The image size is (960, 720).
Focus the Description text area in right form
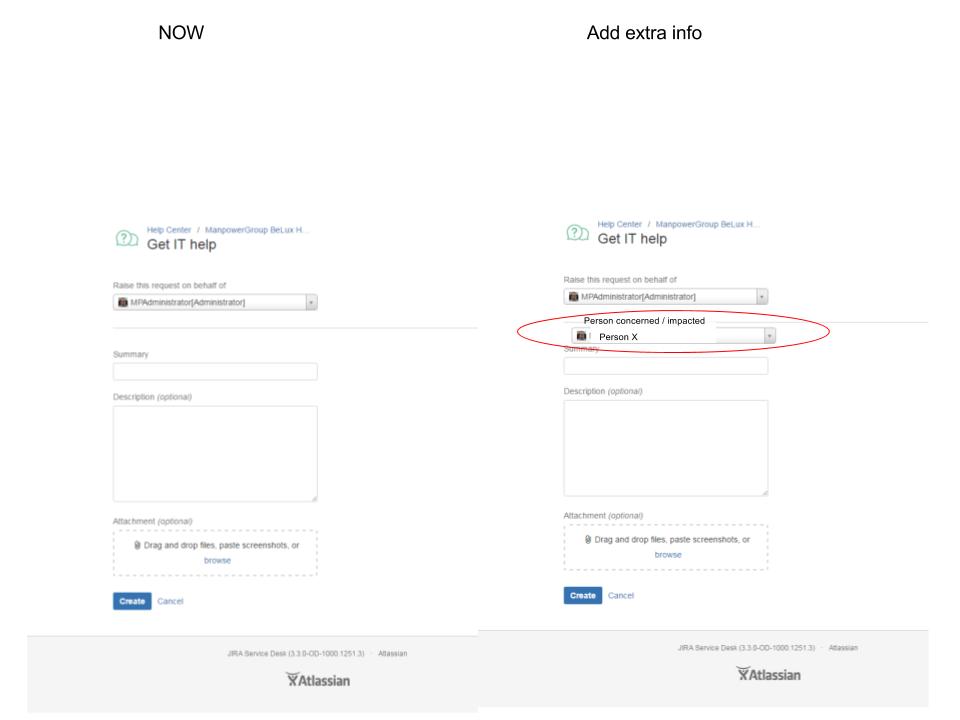(666, 448)
